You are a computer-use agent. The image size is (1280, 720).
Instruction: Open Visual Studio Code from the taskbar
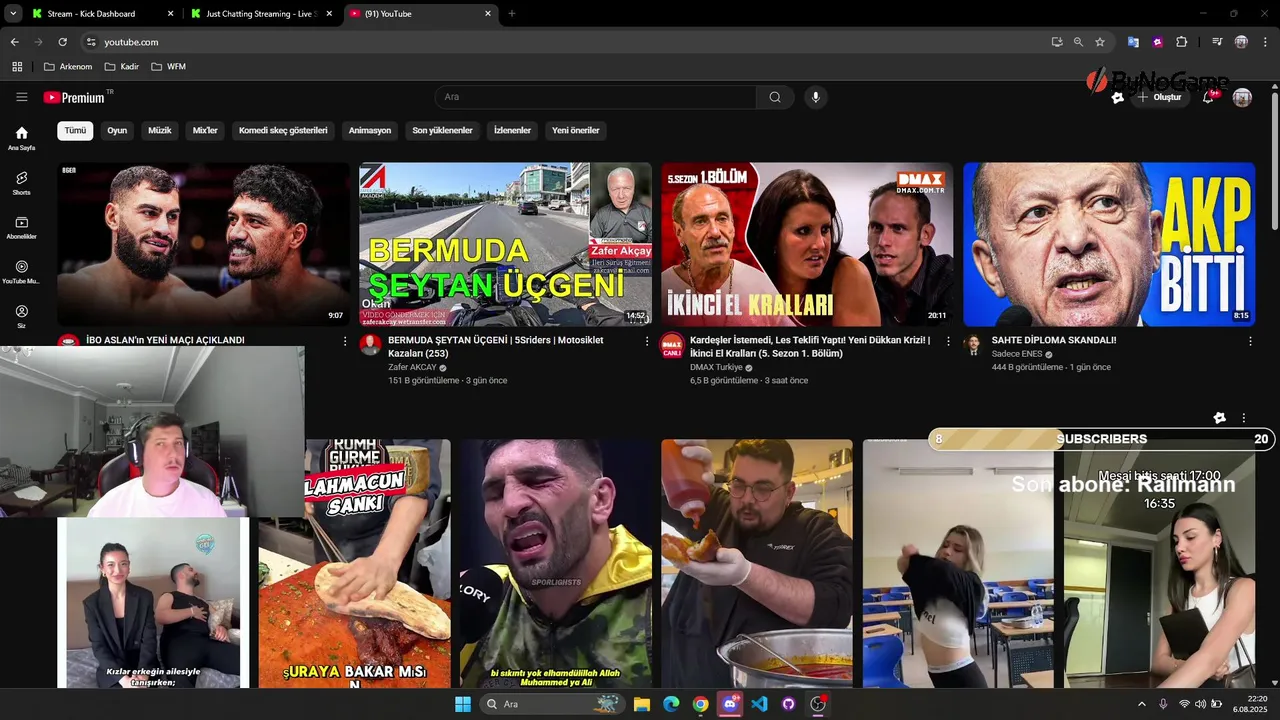click(x=759, y=704)
